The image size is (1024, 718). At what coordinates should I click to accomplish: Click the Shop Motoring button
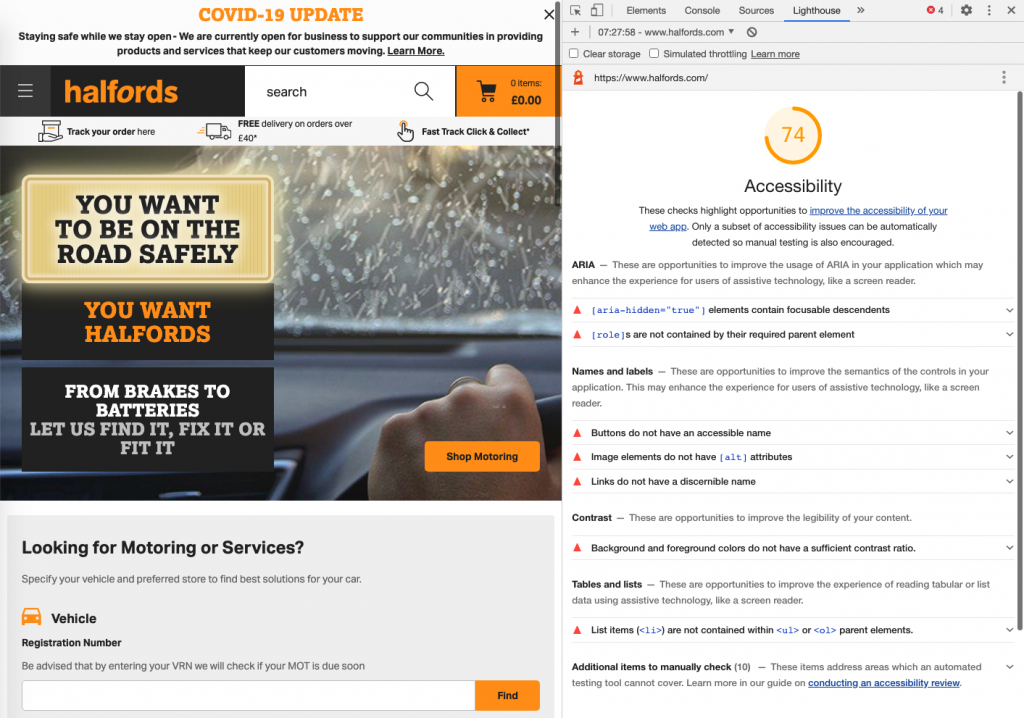click(482, 456)
